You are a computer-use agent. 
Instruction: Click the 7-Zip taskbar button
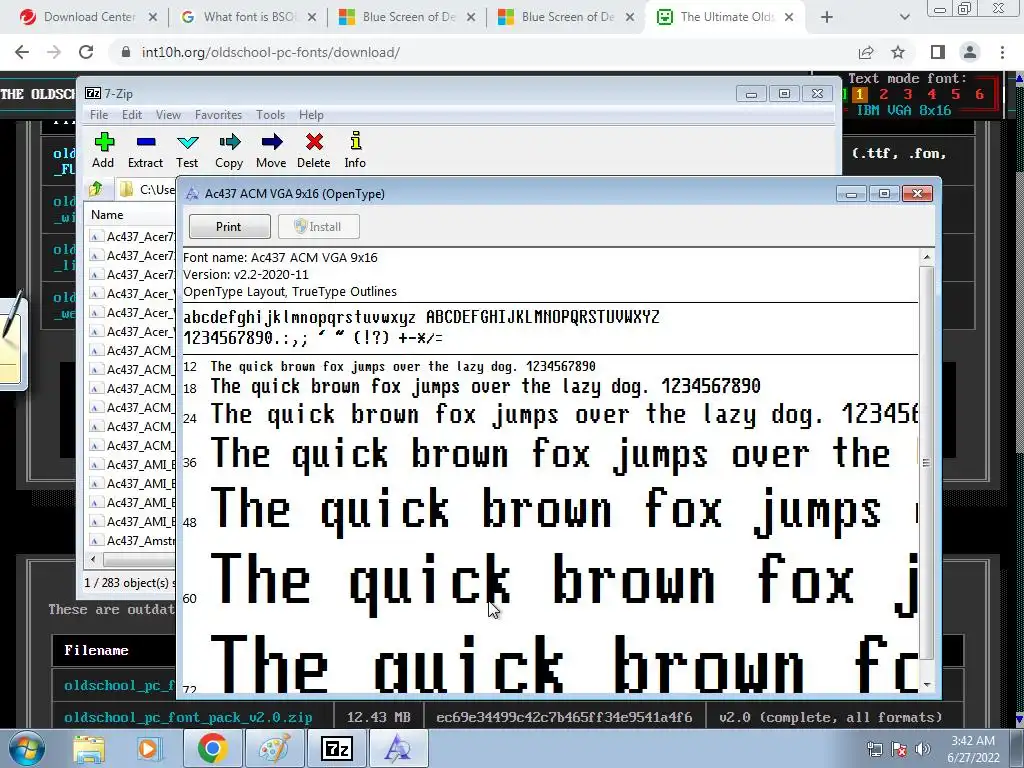click(337, 749)
